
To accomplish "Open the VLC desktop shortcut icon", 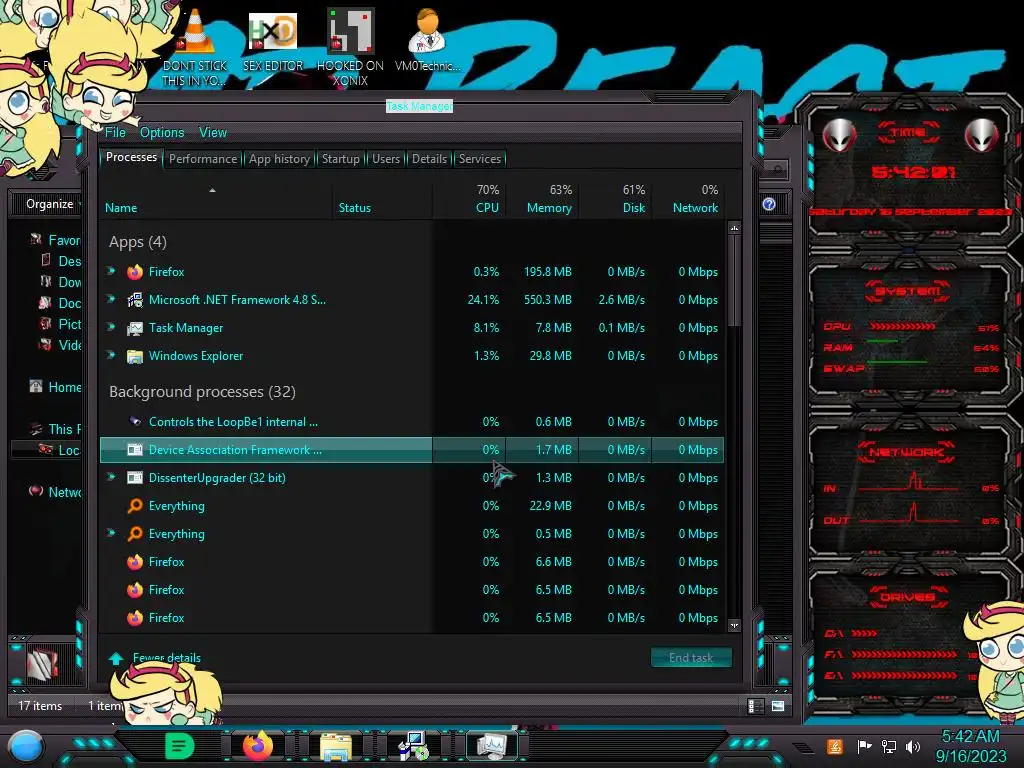I will (195, 33).
